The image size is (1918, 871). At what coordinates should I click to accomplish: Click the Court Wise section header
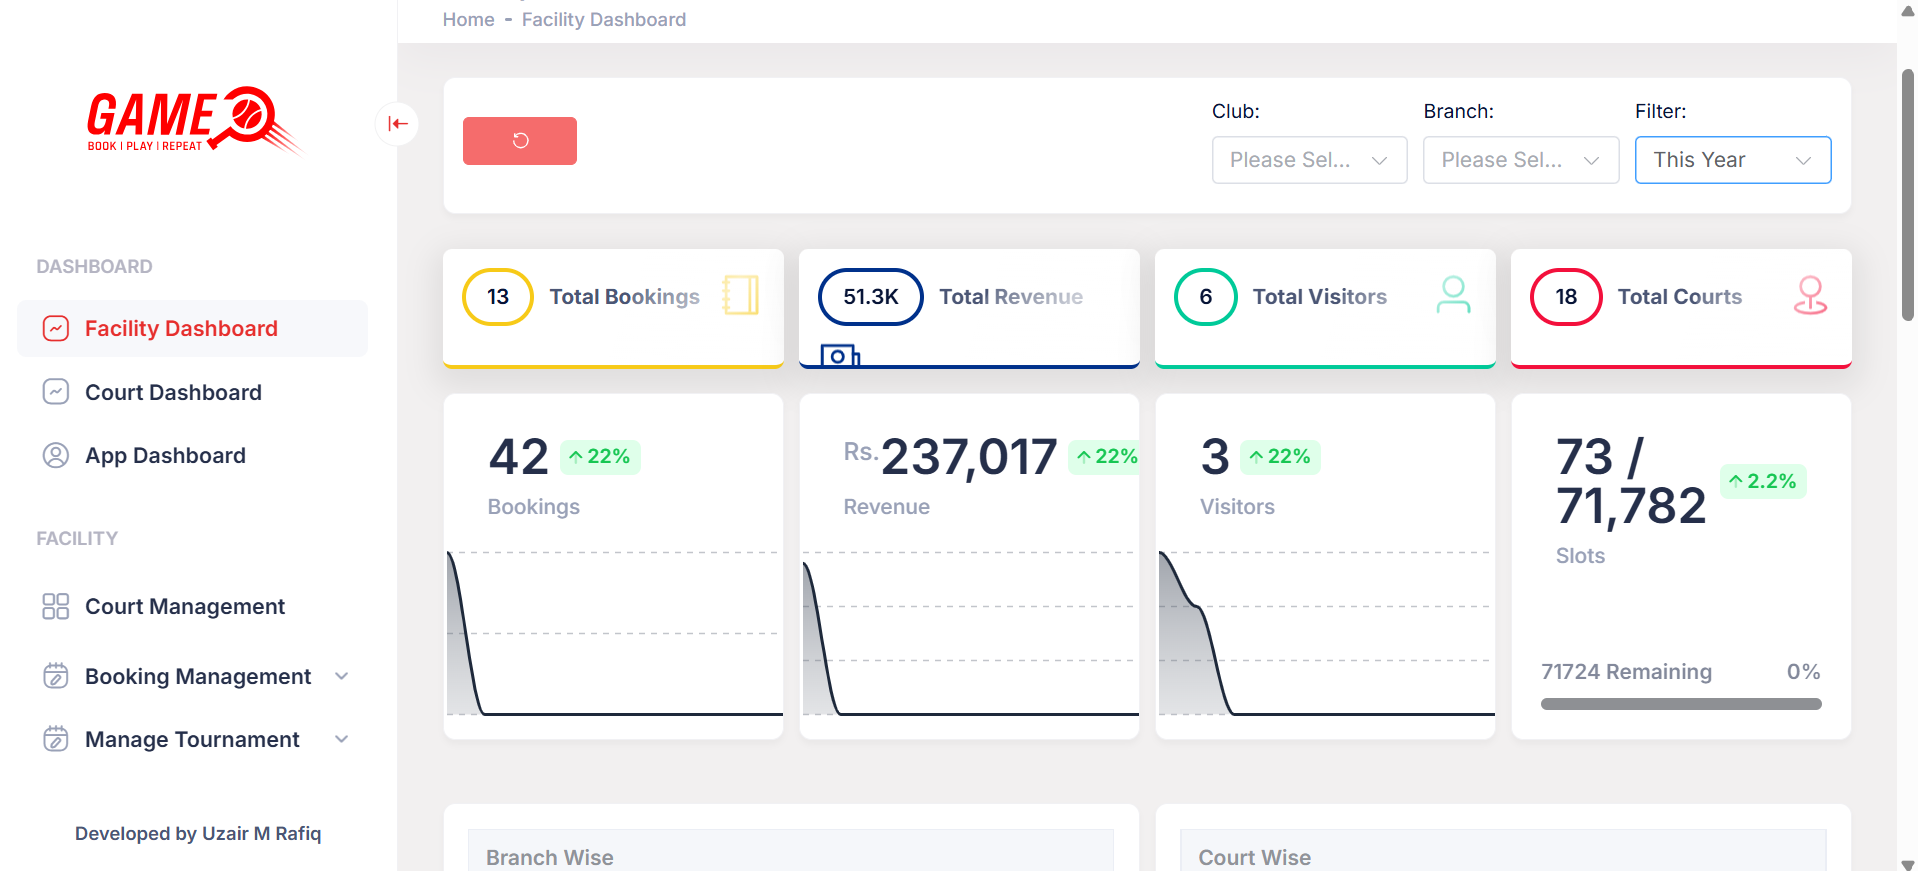tap(1503, 852)
